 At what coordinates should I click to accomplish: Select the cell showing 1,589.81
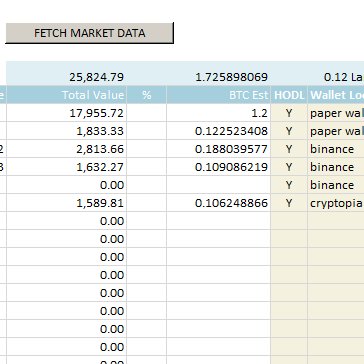click(67, 203)
